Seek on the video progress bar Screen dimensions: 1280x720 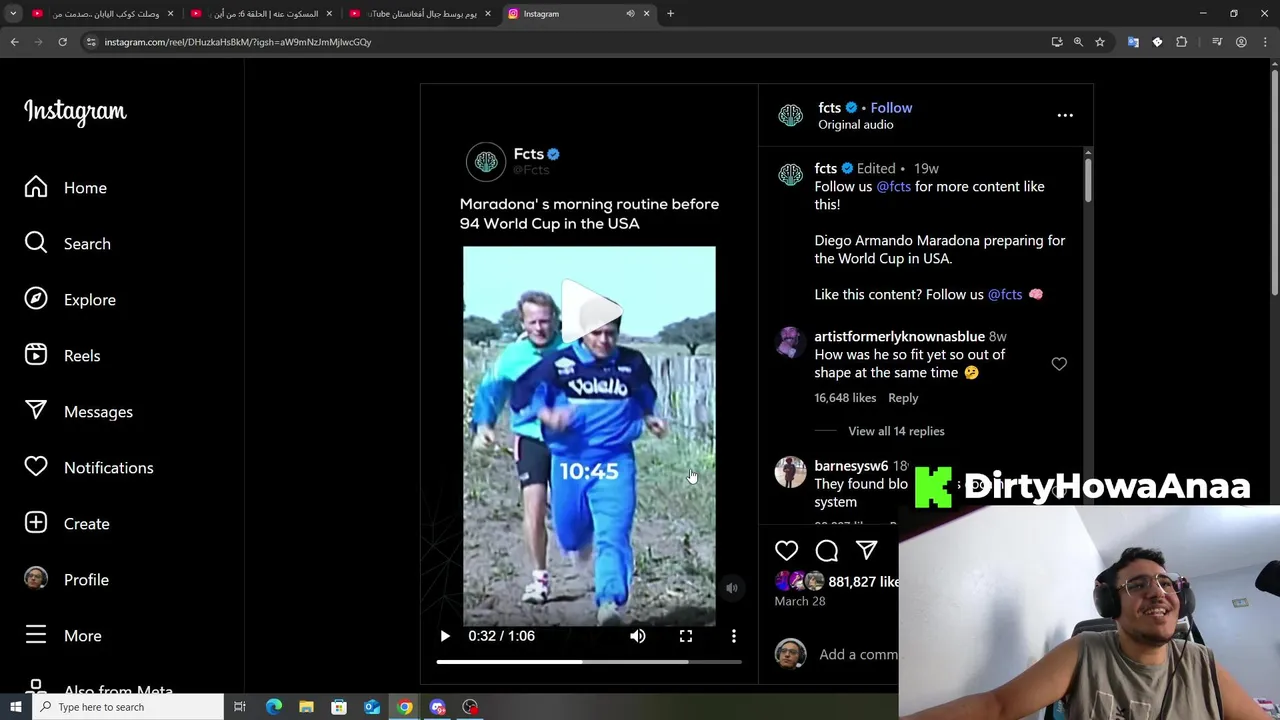[589, 662]
